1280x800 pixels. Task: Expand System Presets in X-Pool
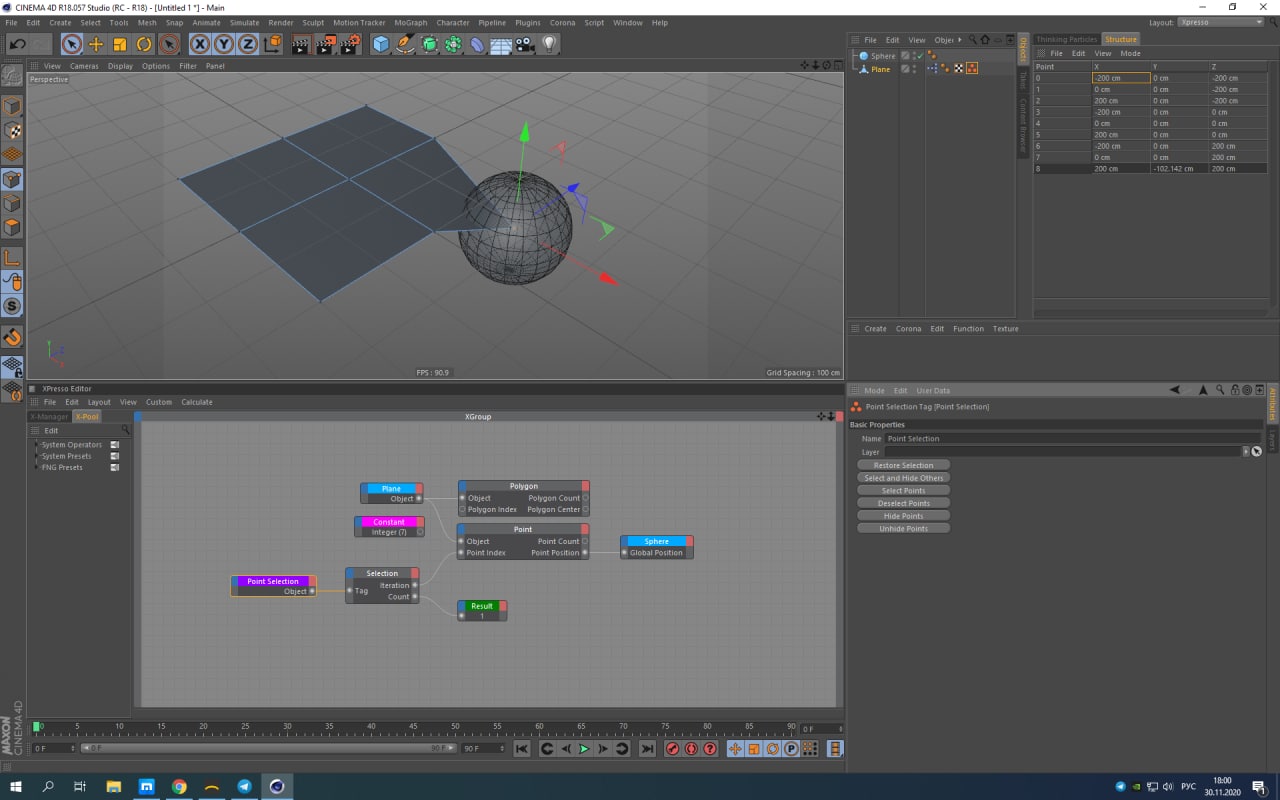pyautogui.click(x=36, y=456)
